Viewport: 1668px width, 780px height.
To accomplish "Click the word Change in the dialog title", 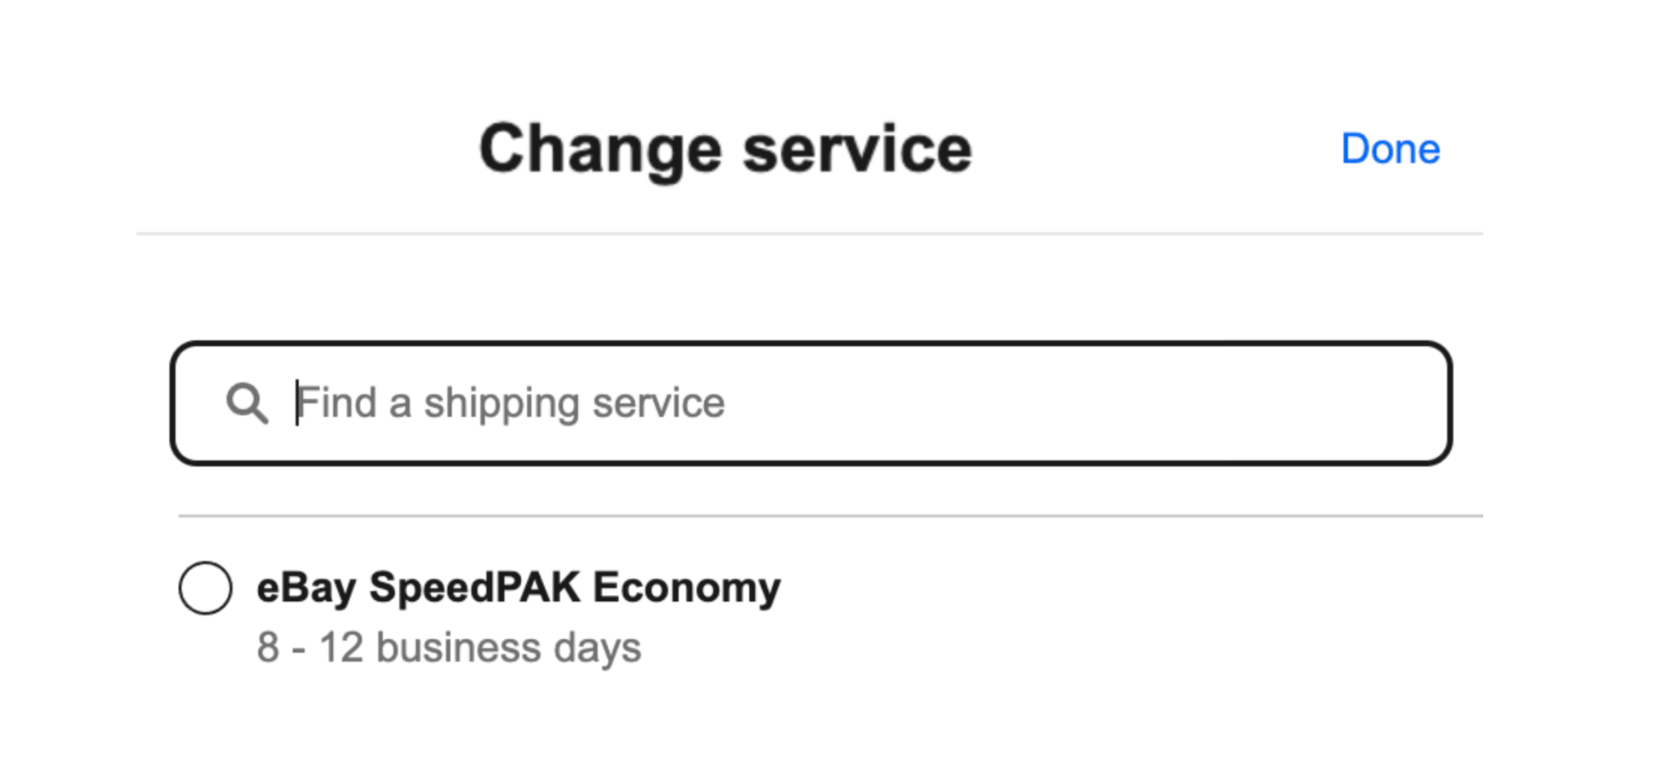I will [x=600, y=149].
